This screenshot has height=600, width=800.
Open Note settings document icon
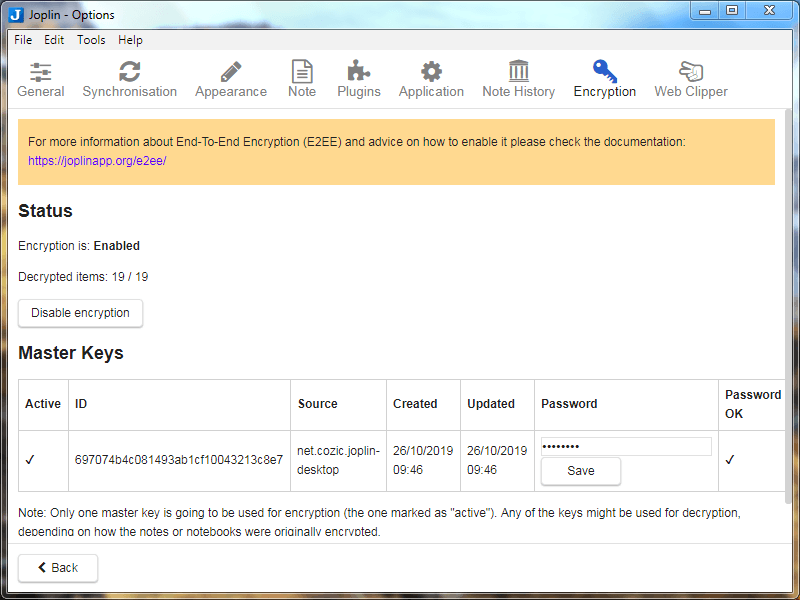pos(302,71)
